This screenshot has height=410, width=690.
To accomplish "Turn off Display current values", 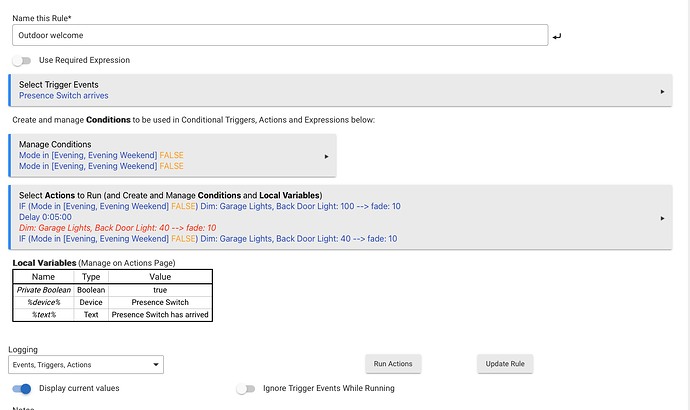I will point(22,388).
